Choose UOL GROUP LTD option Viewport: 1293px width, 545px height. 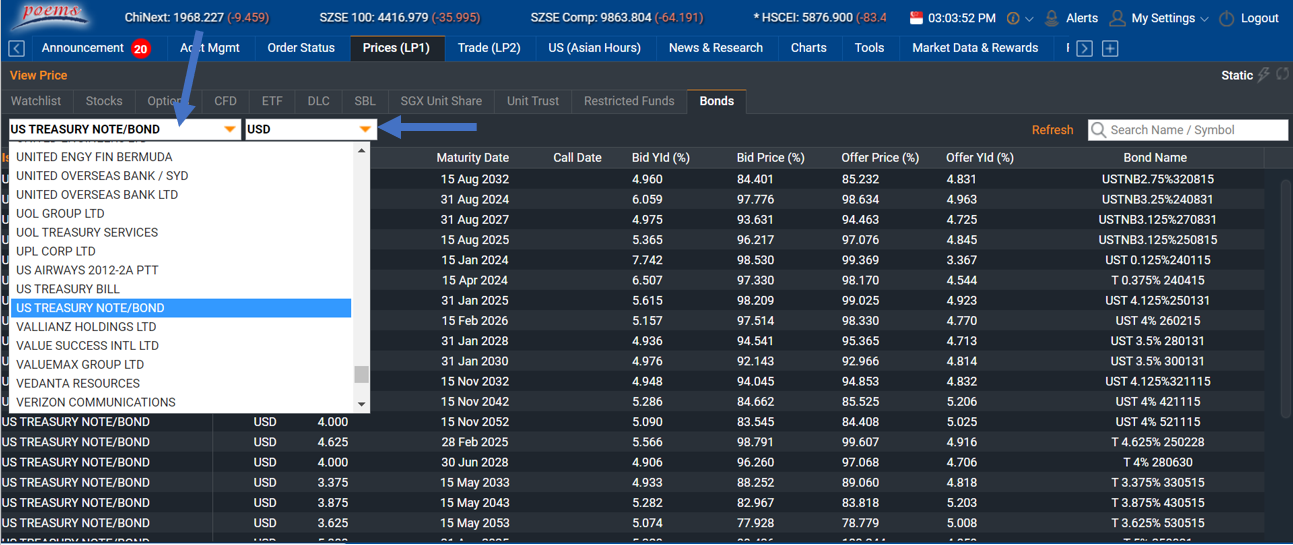coord(181,214)
